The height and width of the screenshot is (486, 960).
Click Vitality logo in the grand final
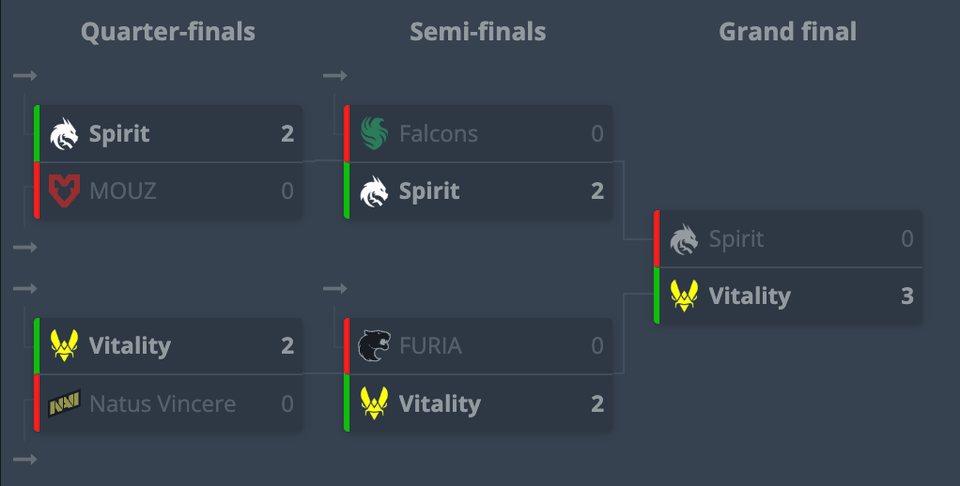(684, 296)
